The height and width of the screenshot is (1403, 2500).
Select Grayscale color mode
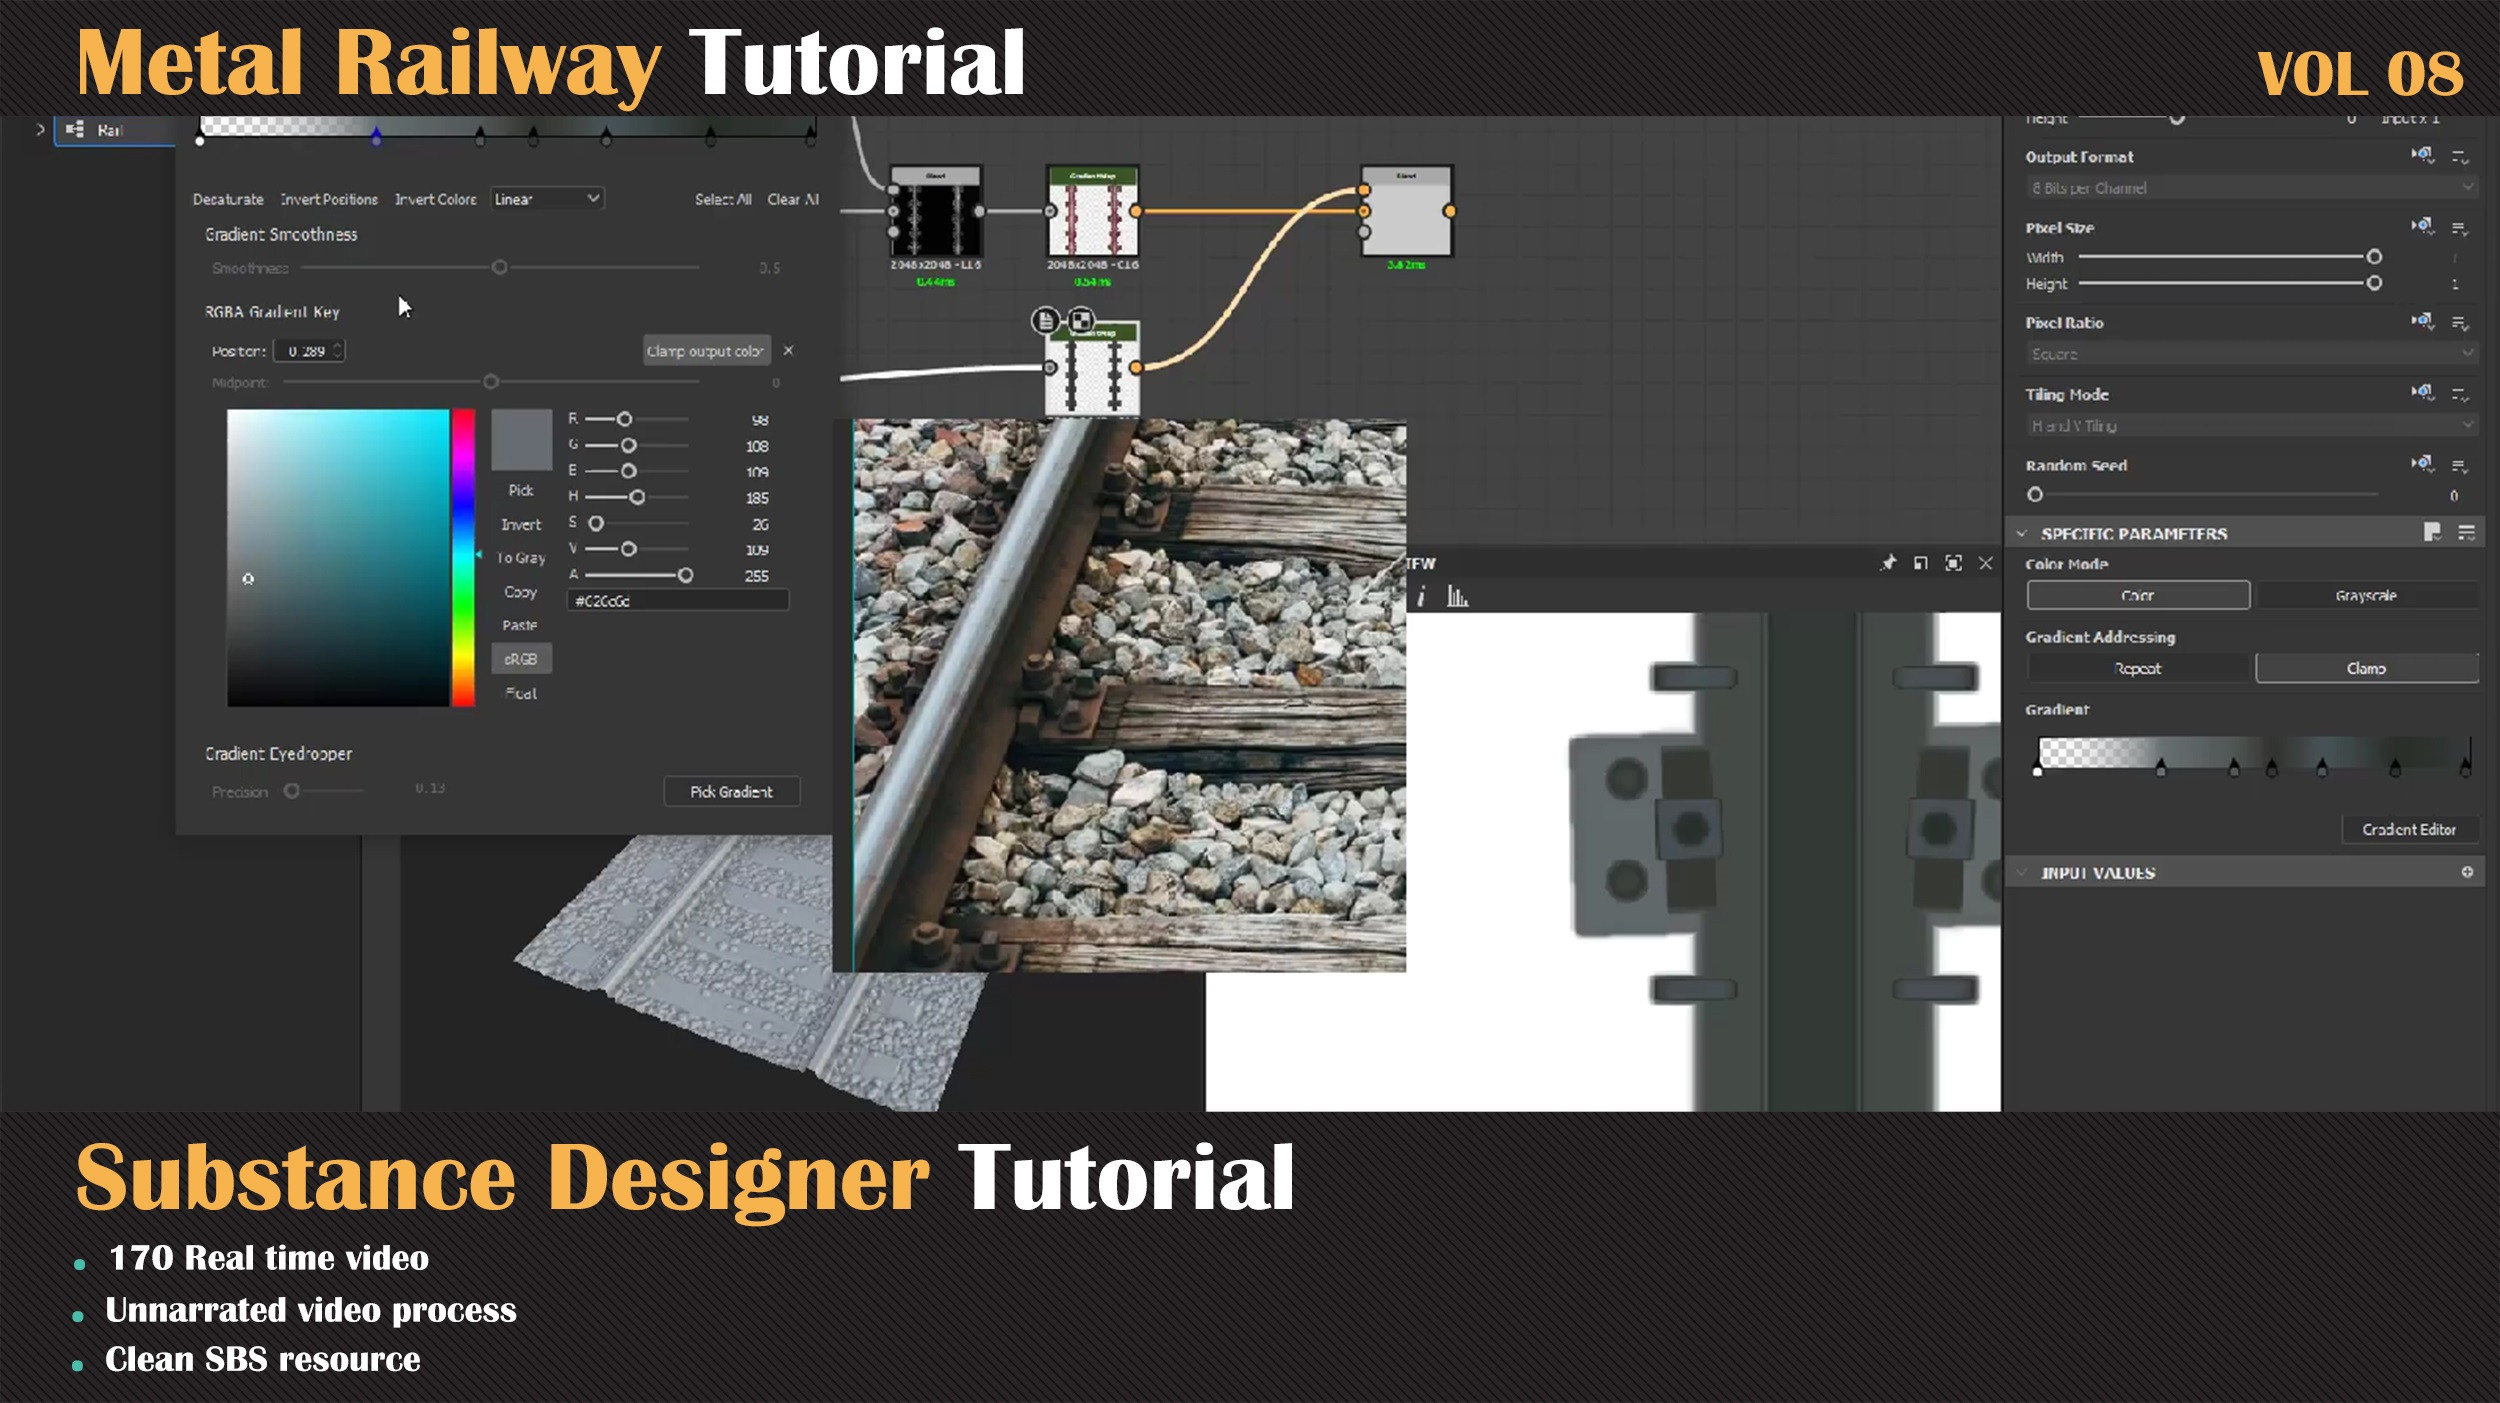(x=2365, y=595)
